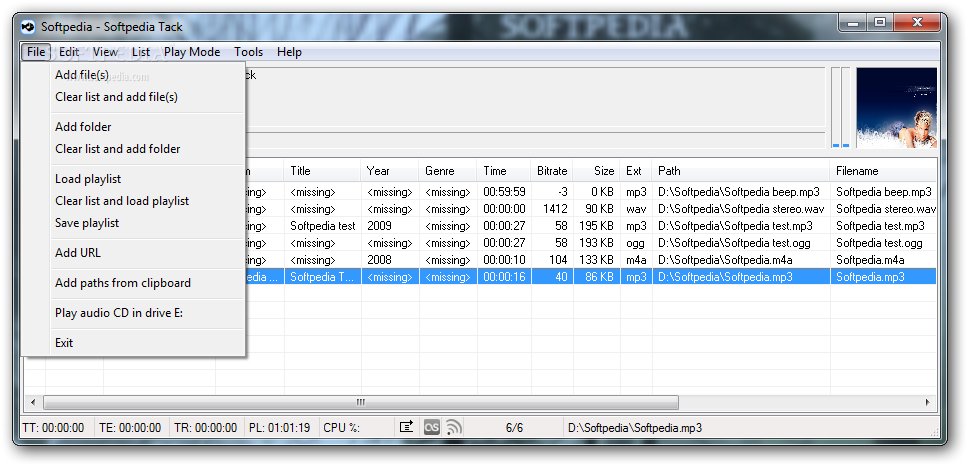Select the Softpedia test.ogg filename cell
Screen dimensions: 968x466
[x=883, y=243]
